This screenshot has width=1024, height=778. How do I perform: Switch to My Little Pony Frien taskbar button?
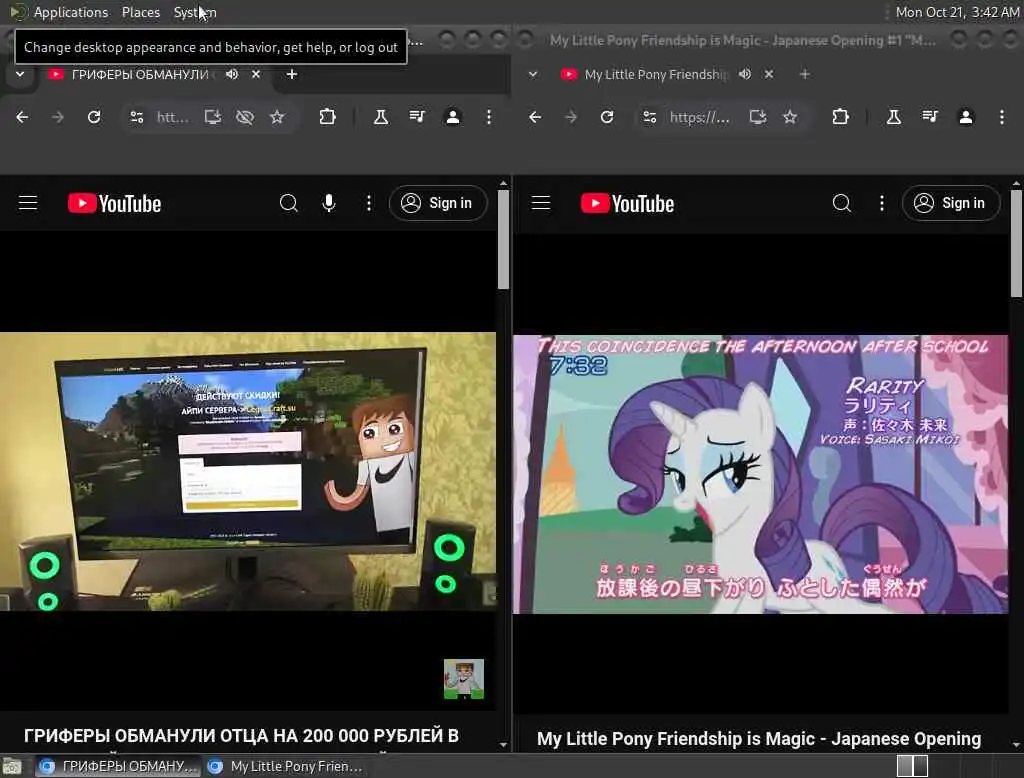pyautogui.click(x=285, y=766)
